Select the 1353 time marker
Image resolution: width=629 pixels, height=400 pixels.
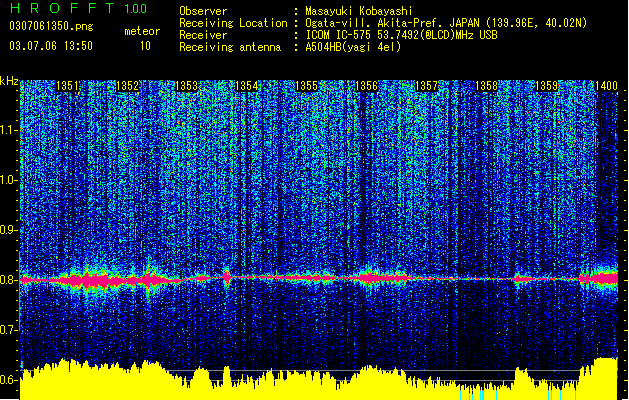pos(187,86)
